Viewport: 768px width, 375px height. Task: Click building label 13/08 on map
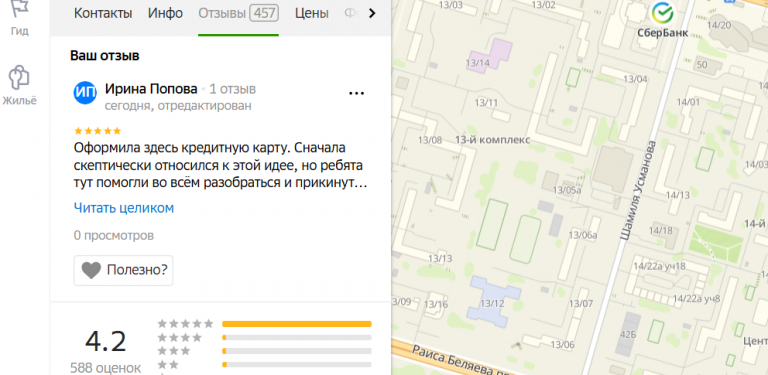coord(430,140)
